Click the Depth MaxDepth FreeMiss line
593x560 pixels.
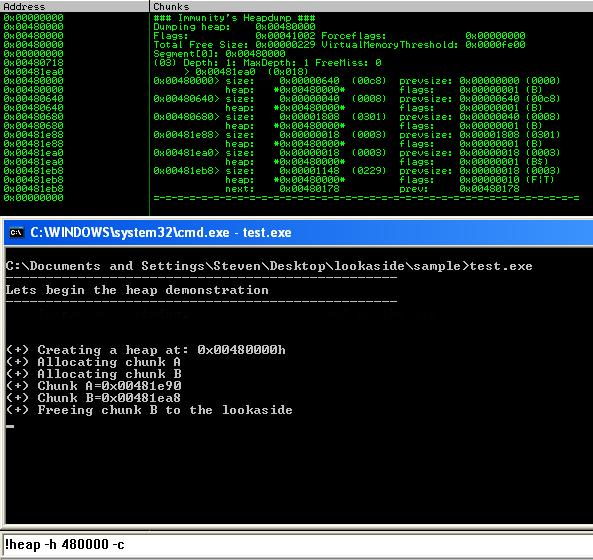267,63
